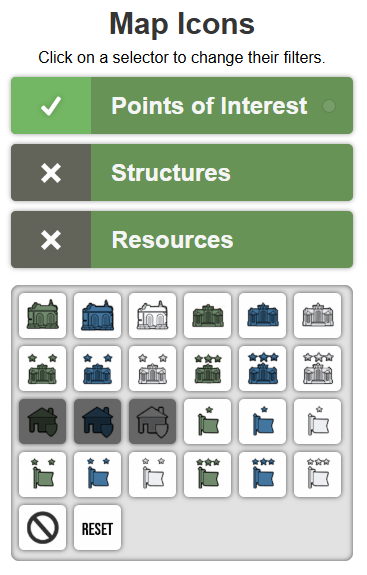Select the dark green safe house icon

[x=43, y=422]
